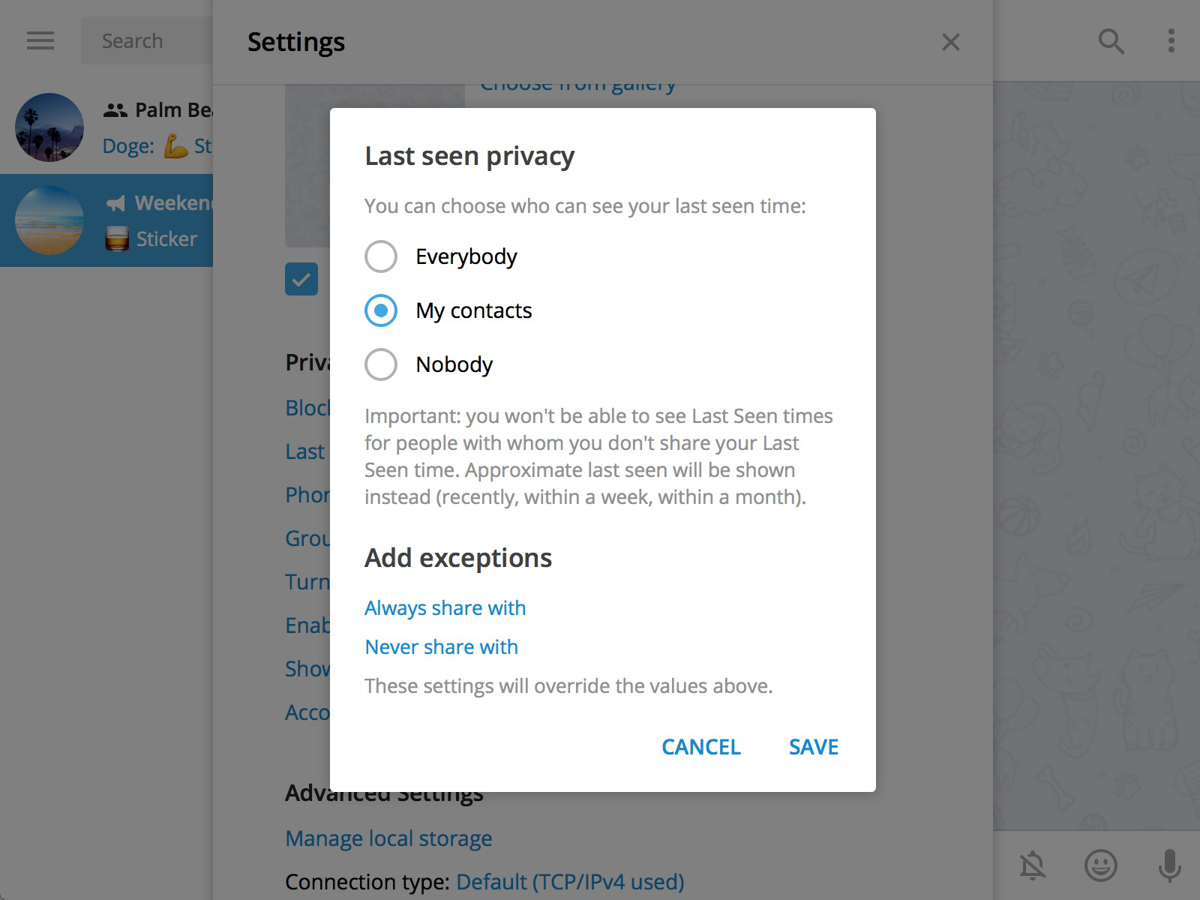1200x900 pixels.
Task: Open the hamburger main menu
Action: [41, 41]
